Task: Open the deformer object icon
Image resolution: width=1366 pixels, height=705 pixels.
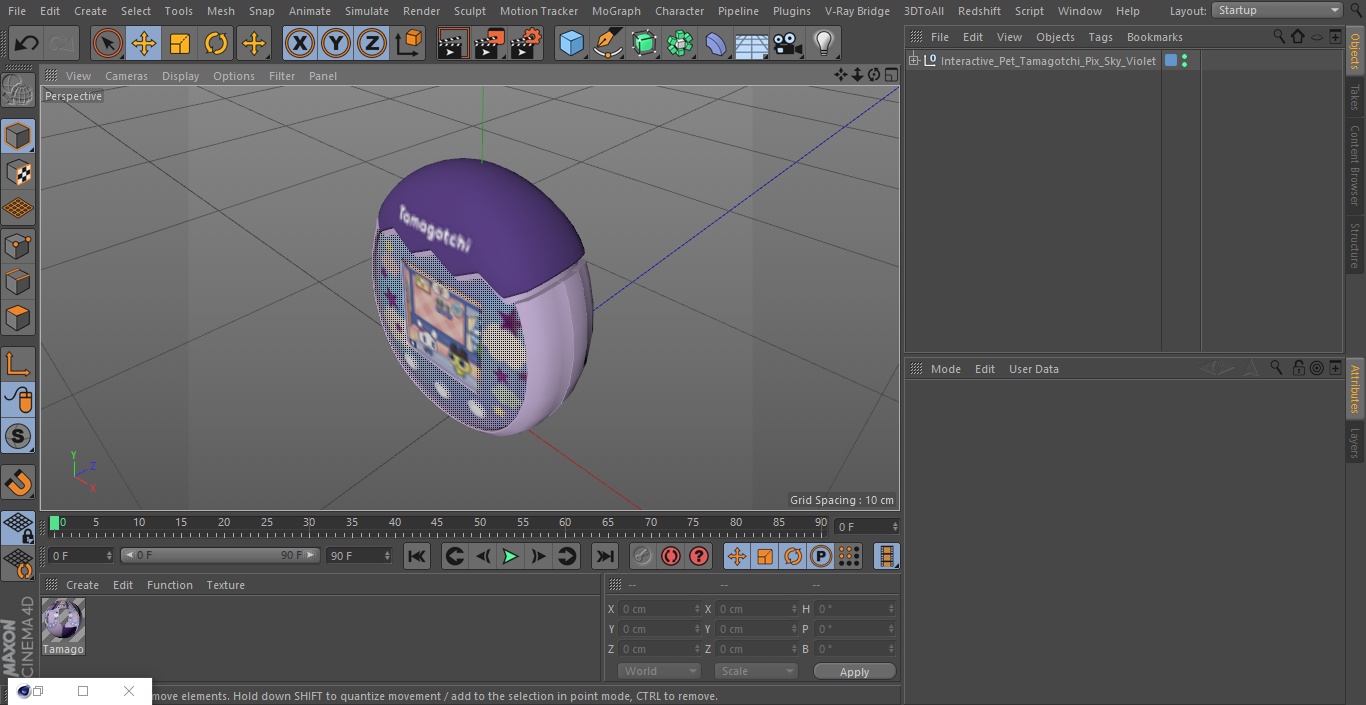Action: click(716, 43)
